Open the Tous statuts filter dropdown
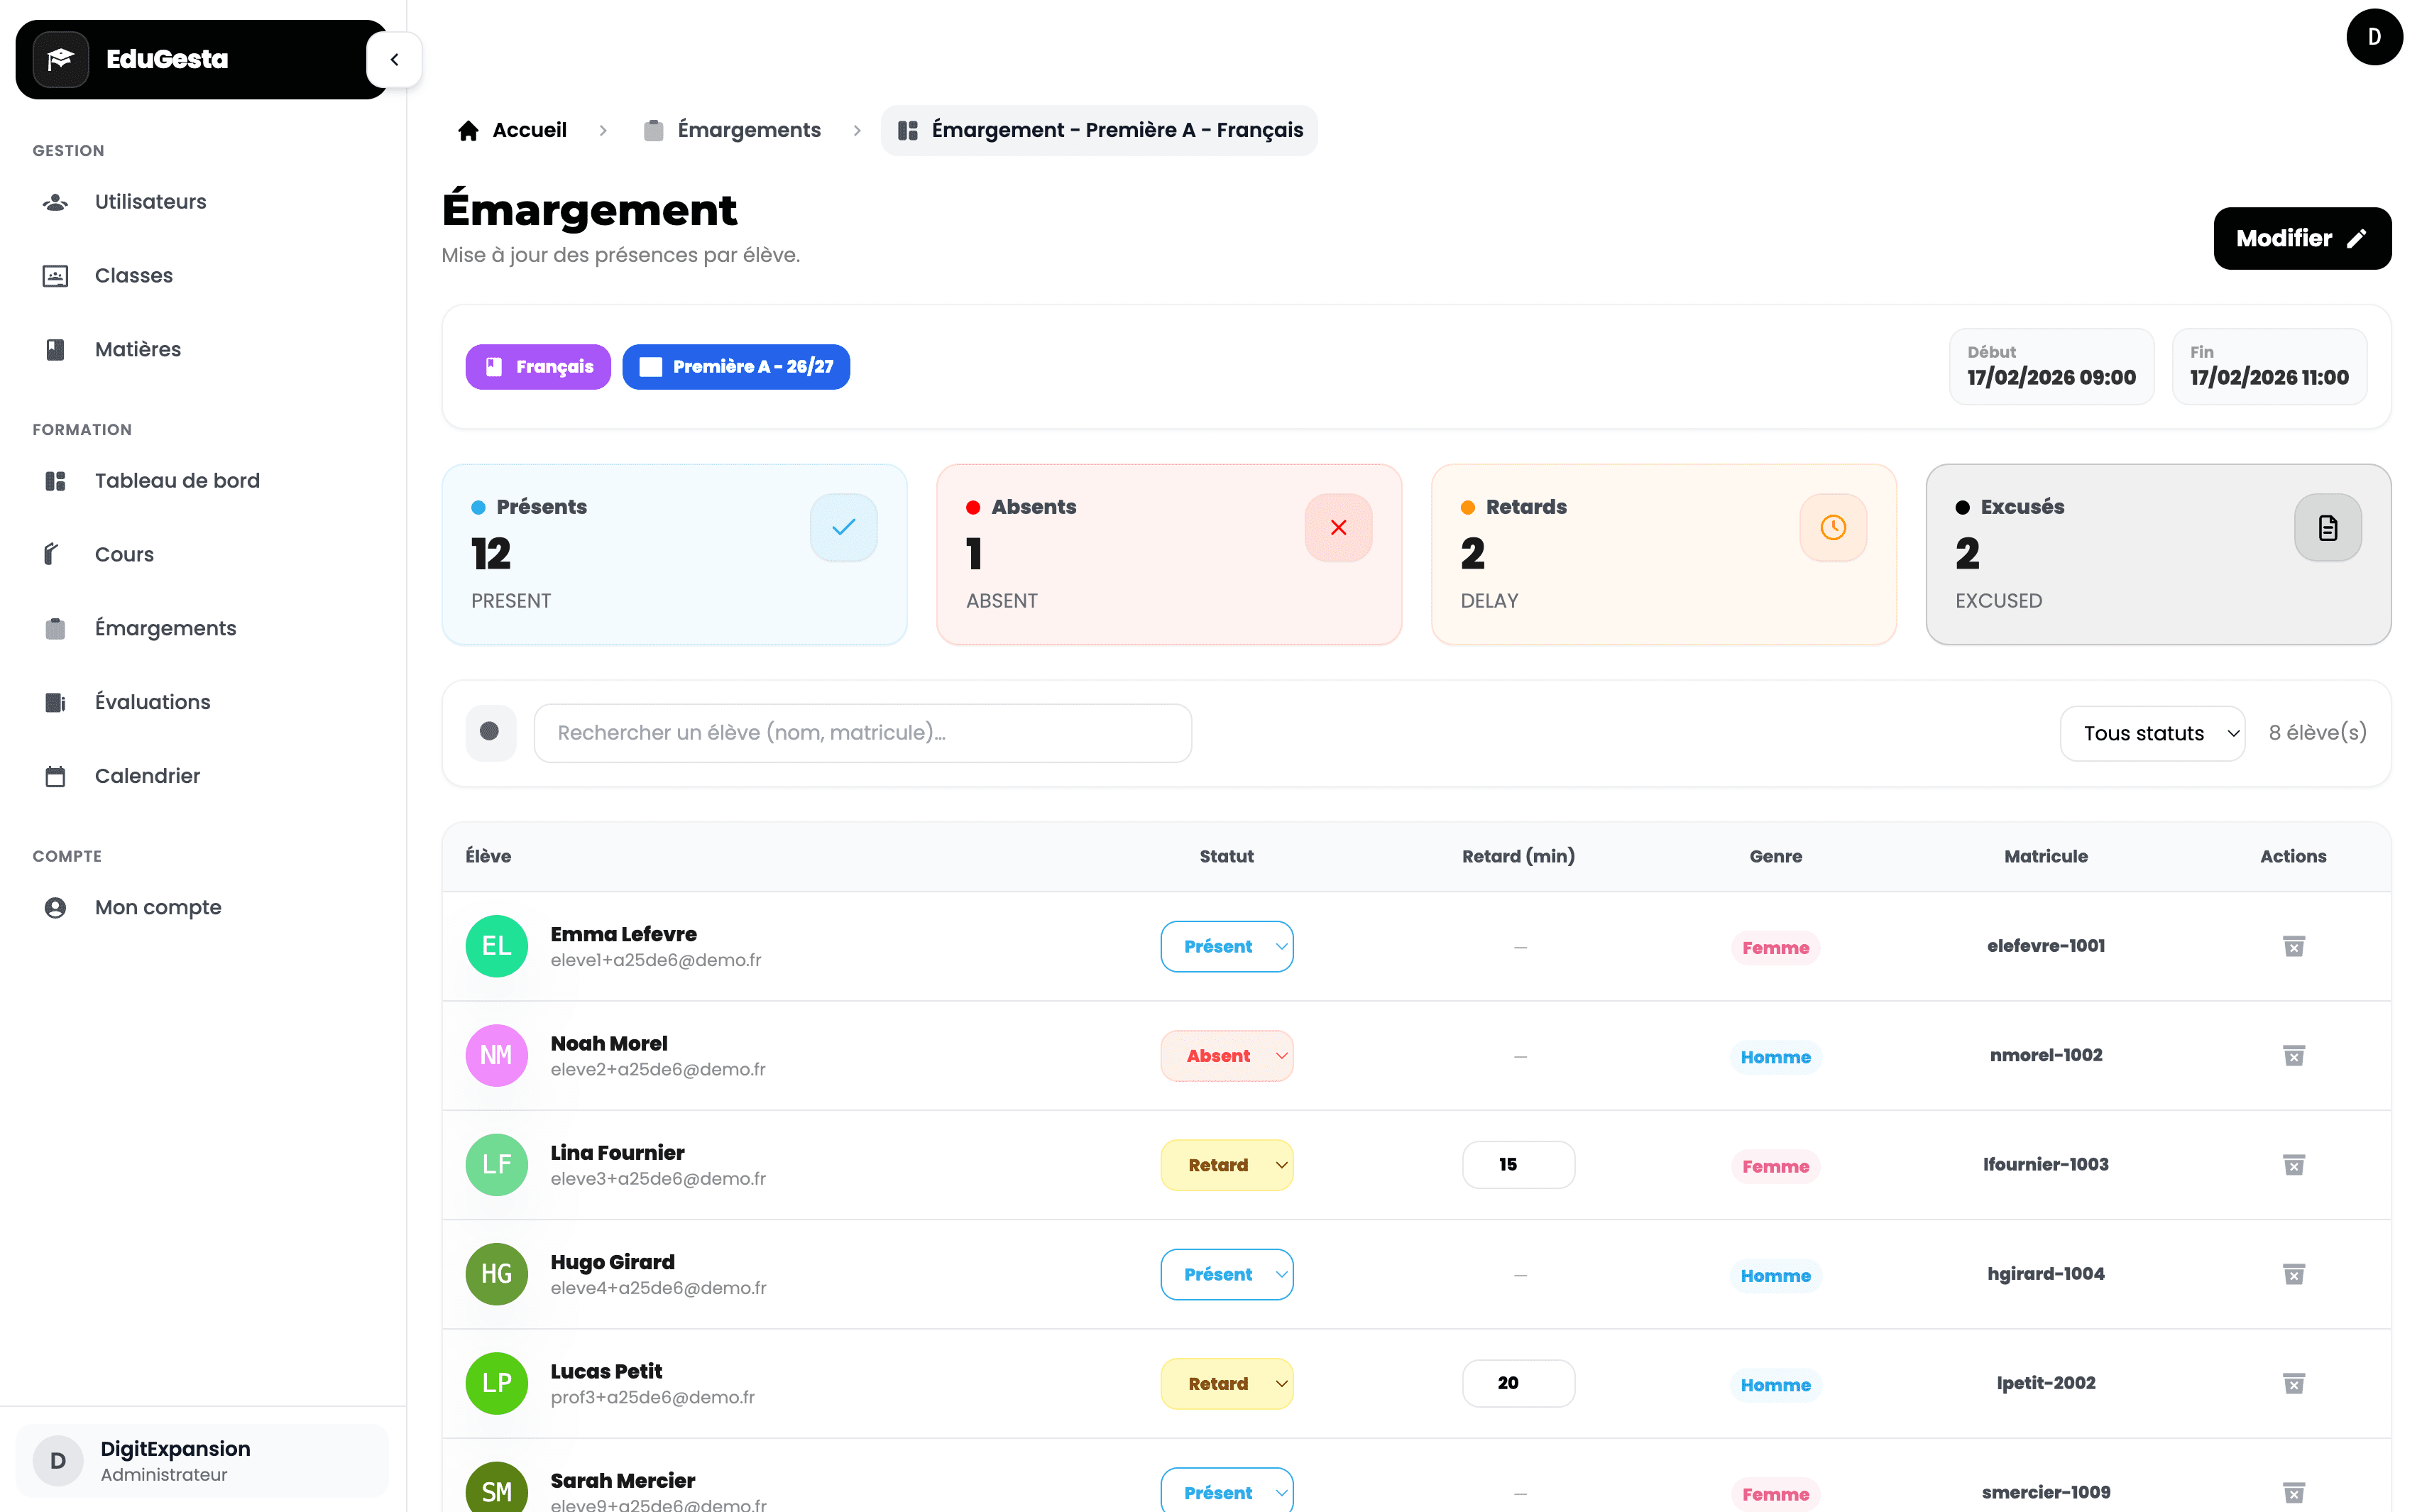 click(x=2152, y=733)
